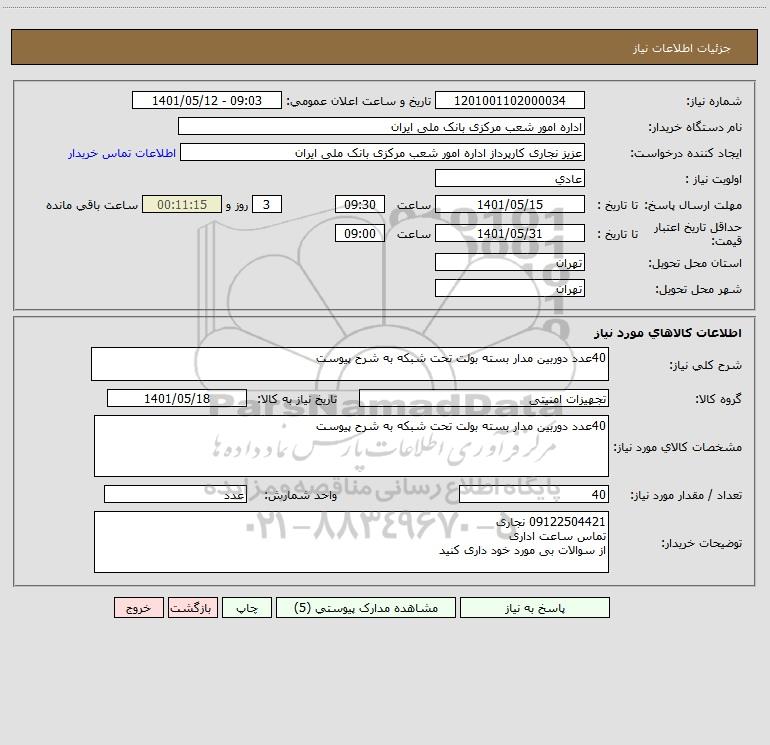This screenshot has height=745, width=770.
Task: Click the price validity time 09:00
Action: click(x=359, y=233)
